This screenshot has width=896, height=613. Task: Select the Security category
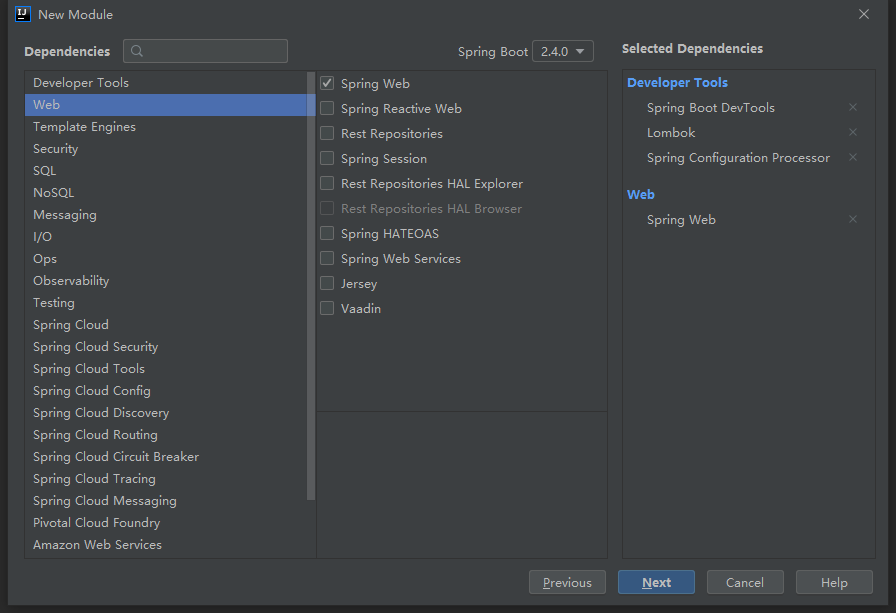point(55,148)
